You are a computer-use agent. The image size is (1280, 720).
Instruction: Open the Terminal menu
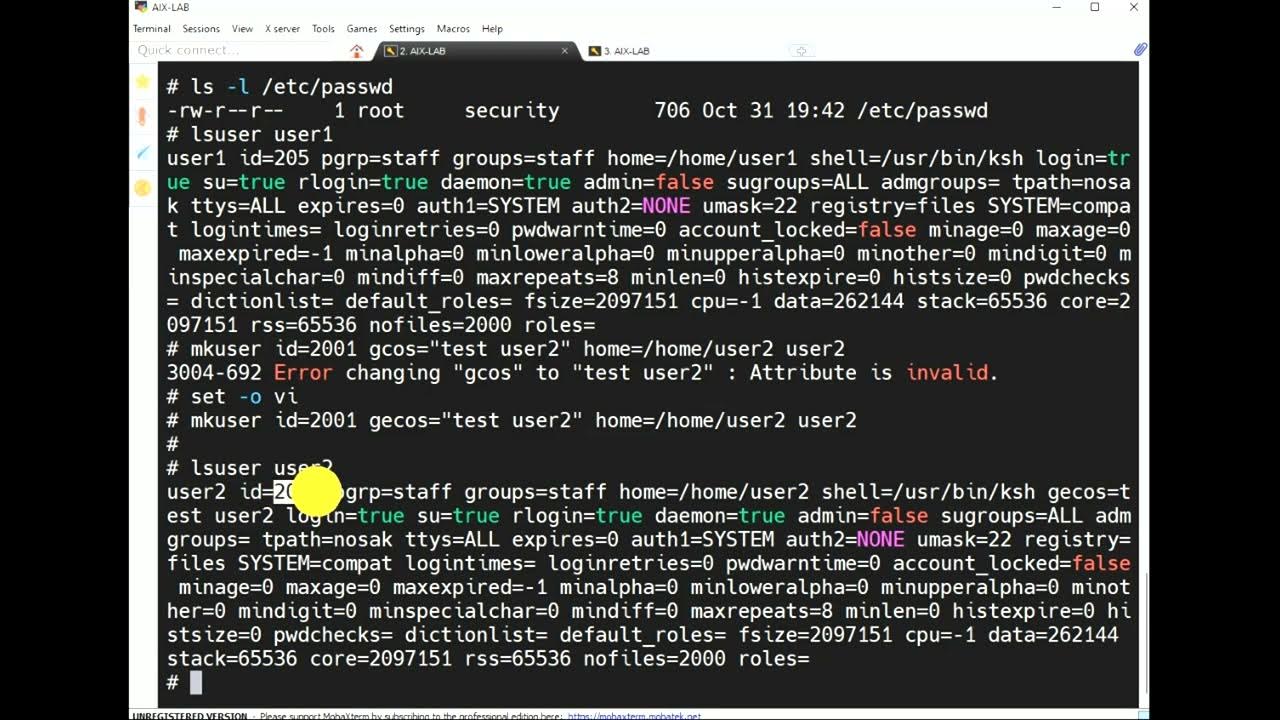[152, 29]
